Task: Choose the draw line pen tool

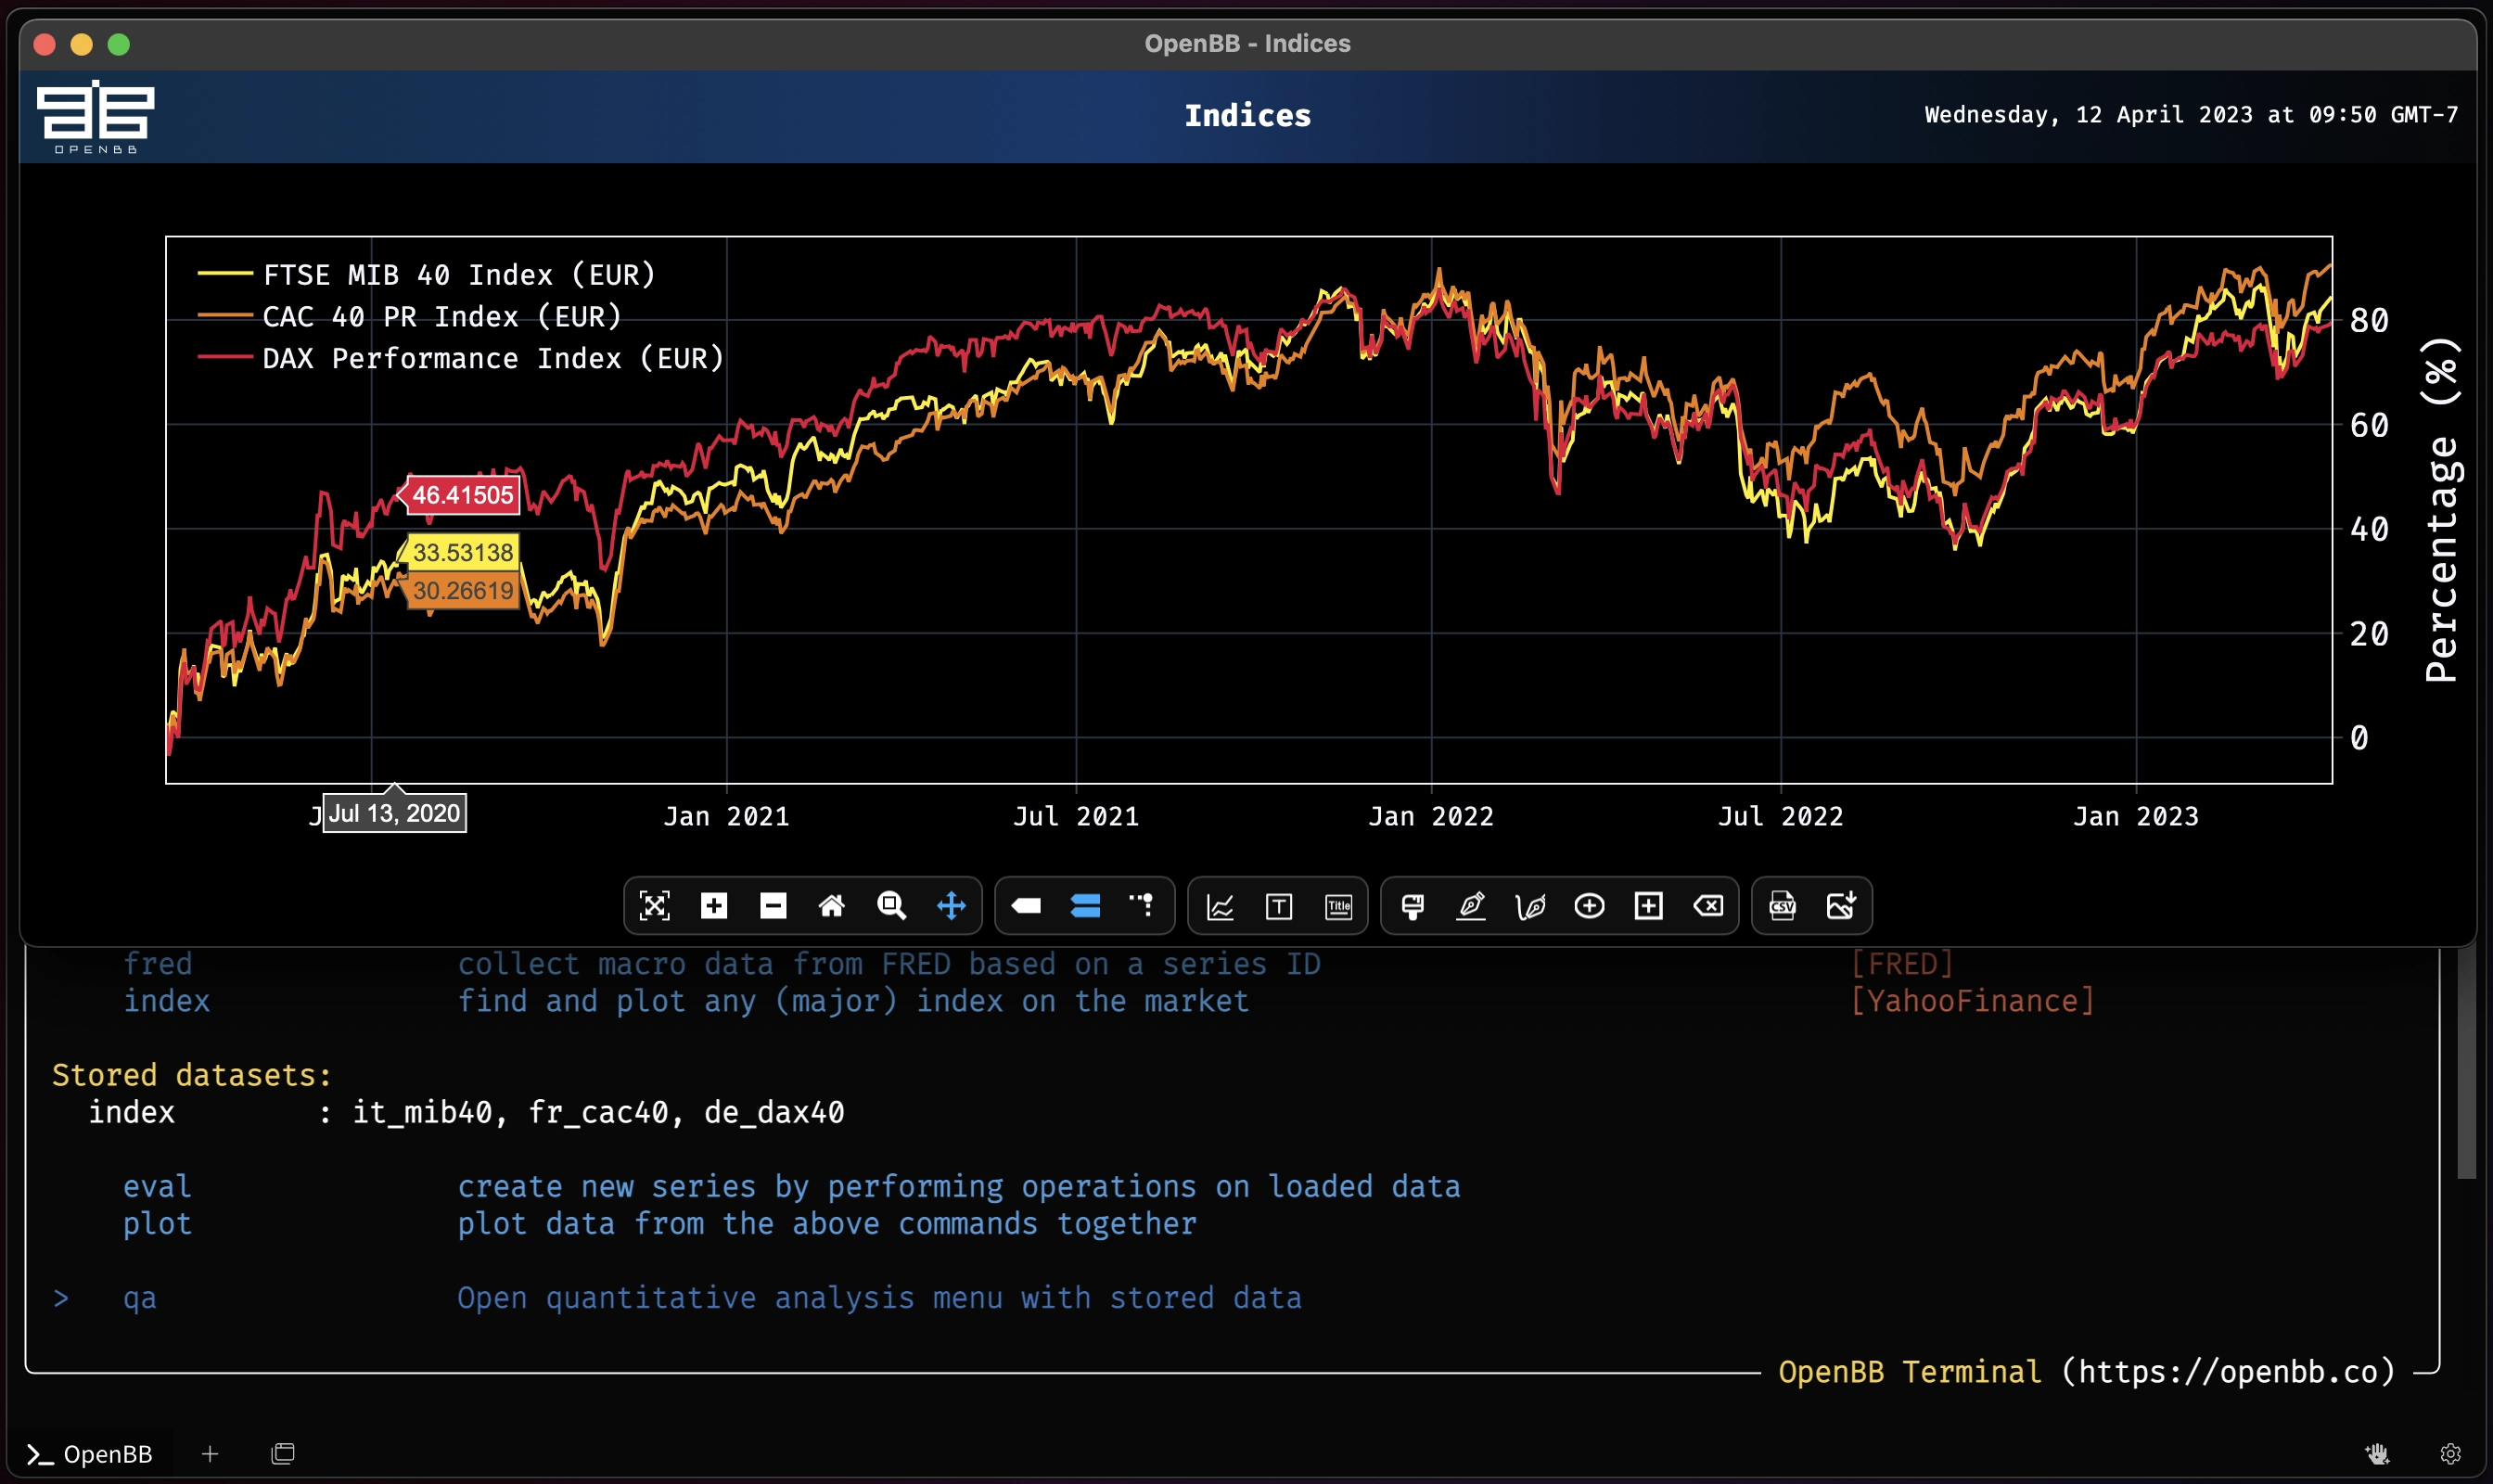Action: click(x=1471, y=906)
